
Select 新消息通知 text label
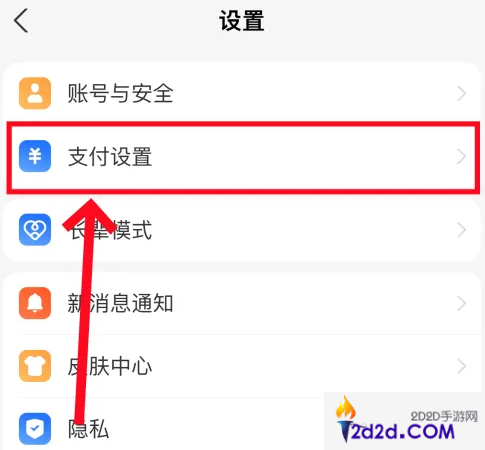120,303
